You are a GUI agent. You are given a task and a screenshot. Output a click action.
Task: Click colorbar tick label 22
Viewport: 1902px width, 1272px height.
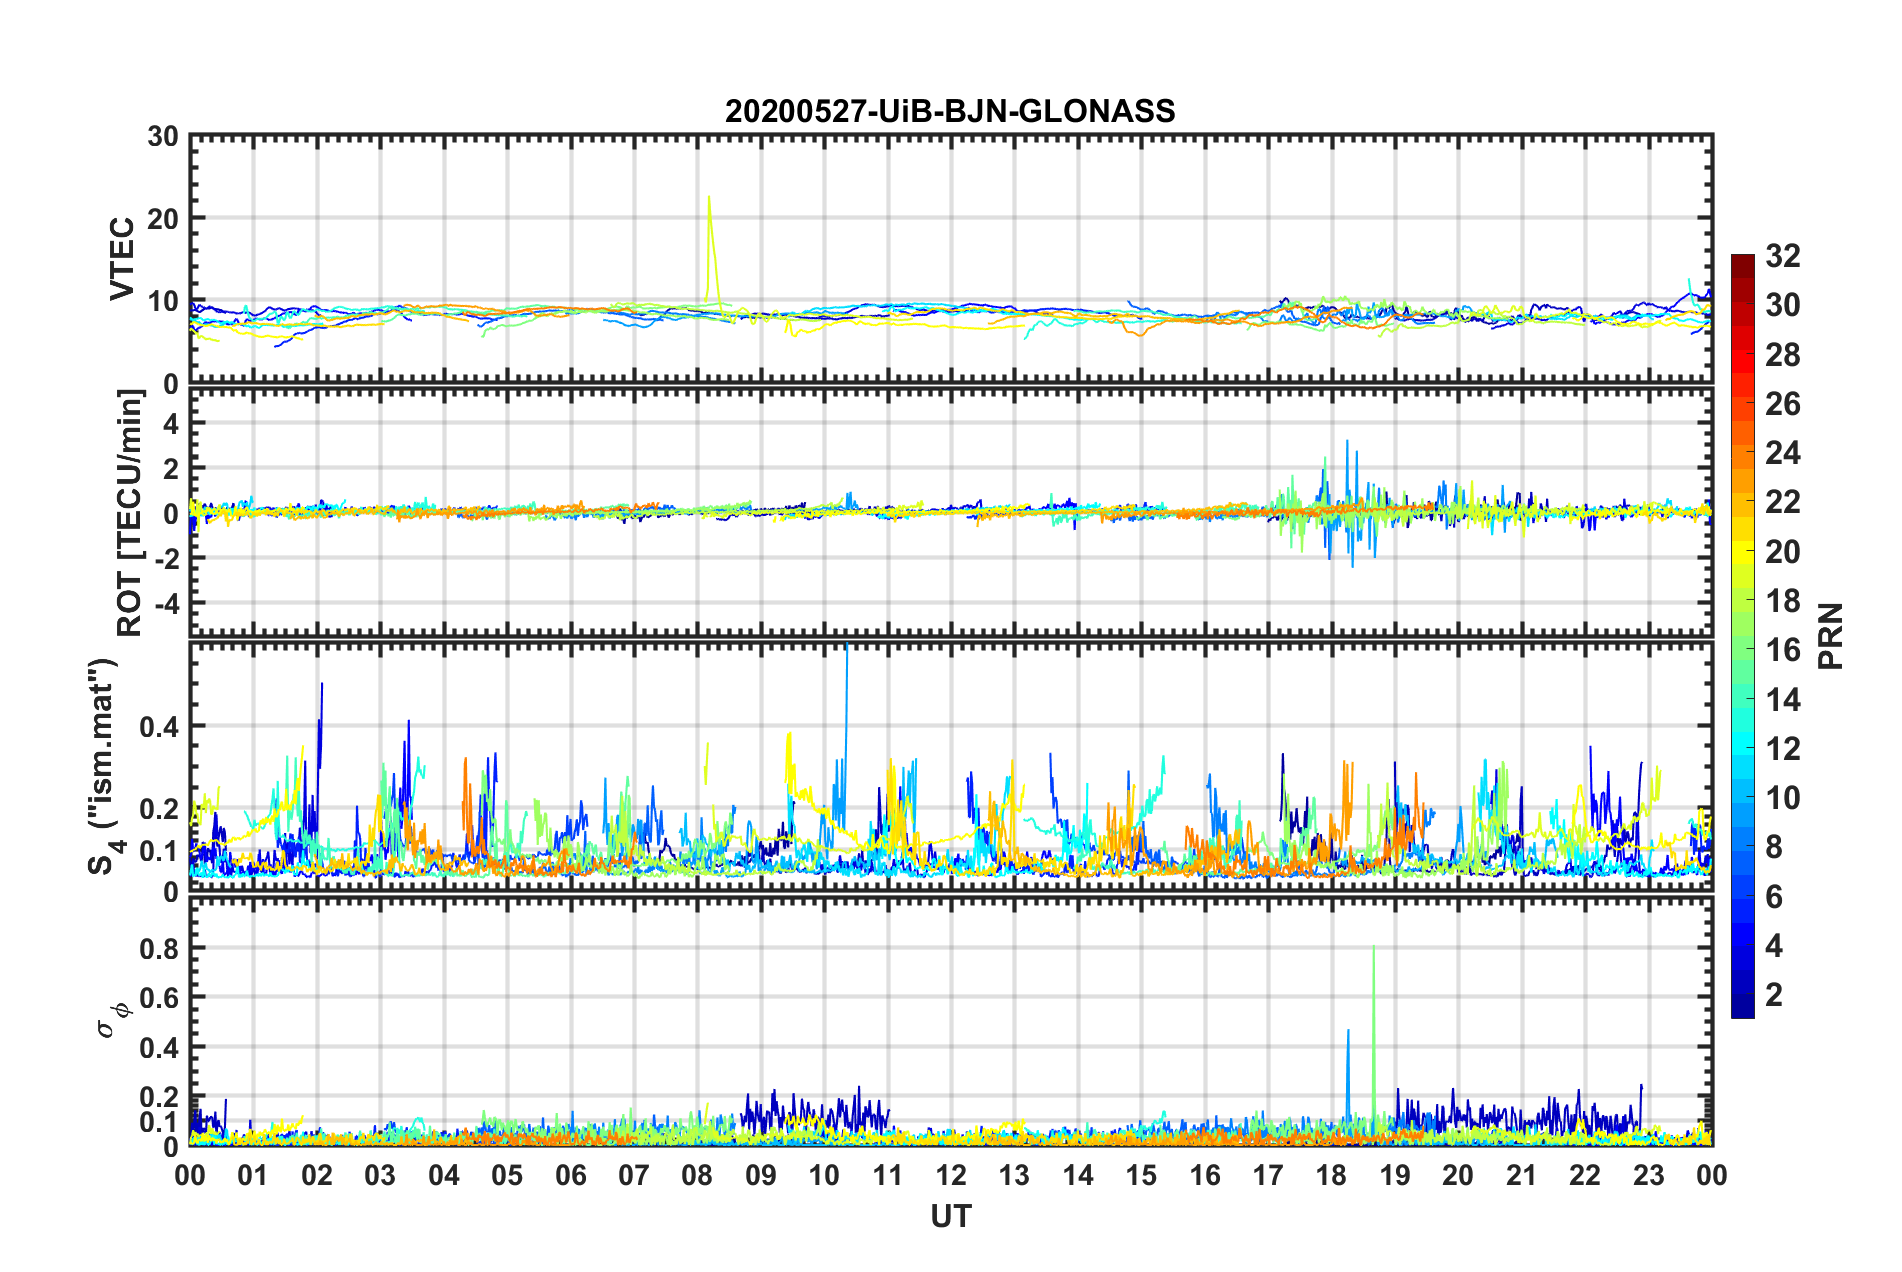1783,502
